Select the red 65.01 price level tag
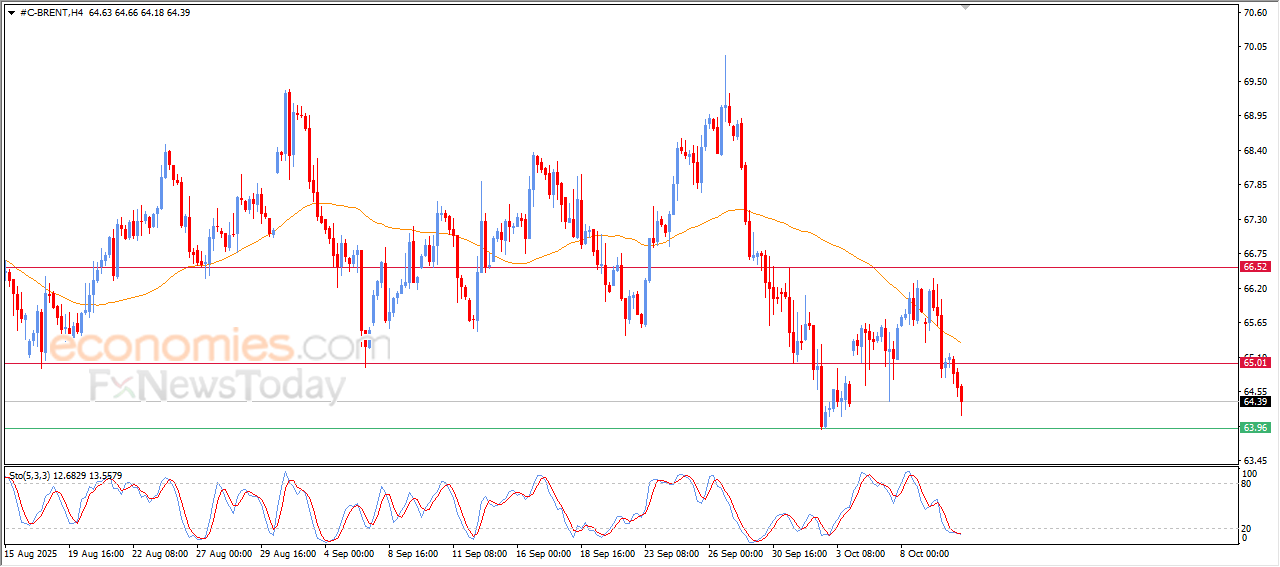The width and height of the screenshot is (1280, 567). pos(1255,362)
